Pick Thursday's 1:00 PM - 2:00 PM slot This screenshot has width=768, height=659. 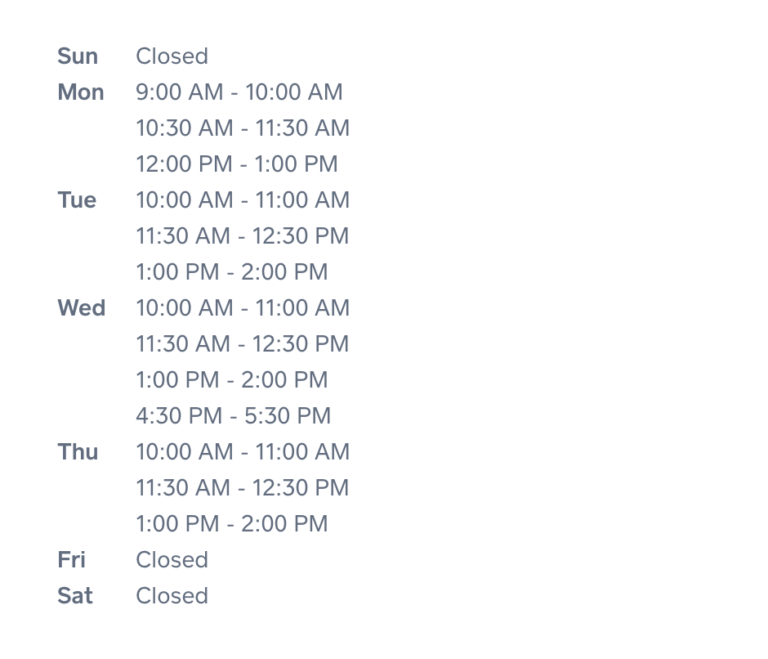[x=232, y=524]
